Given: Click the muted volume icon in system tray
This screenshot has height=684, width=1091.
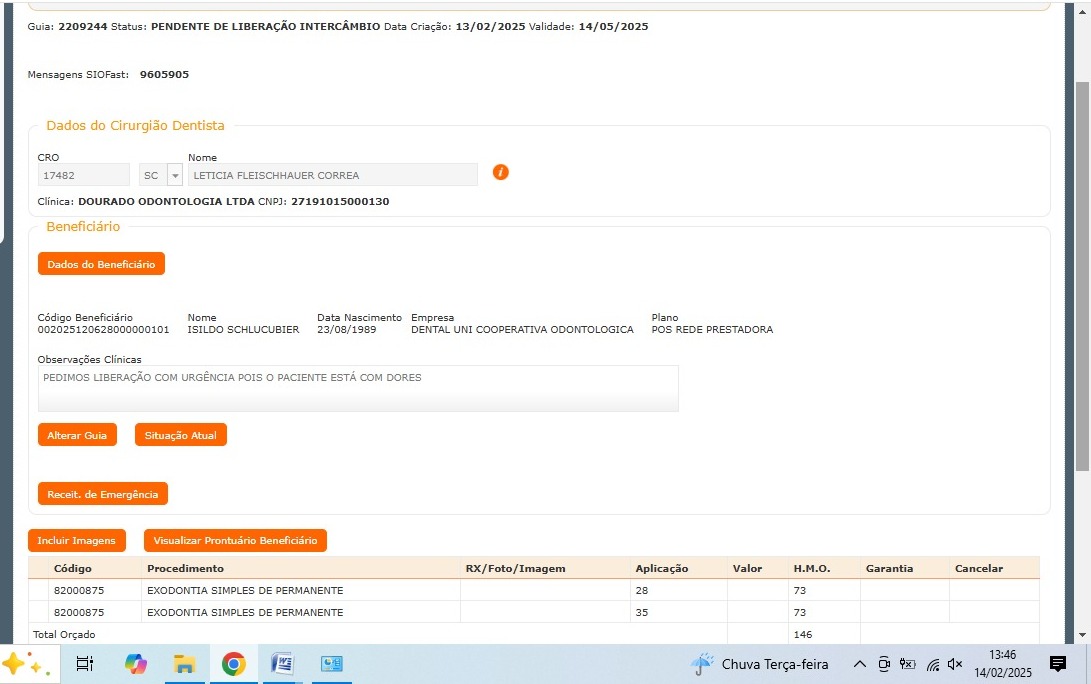Looking at the screenshot, I should click(x=955, y=664).
